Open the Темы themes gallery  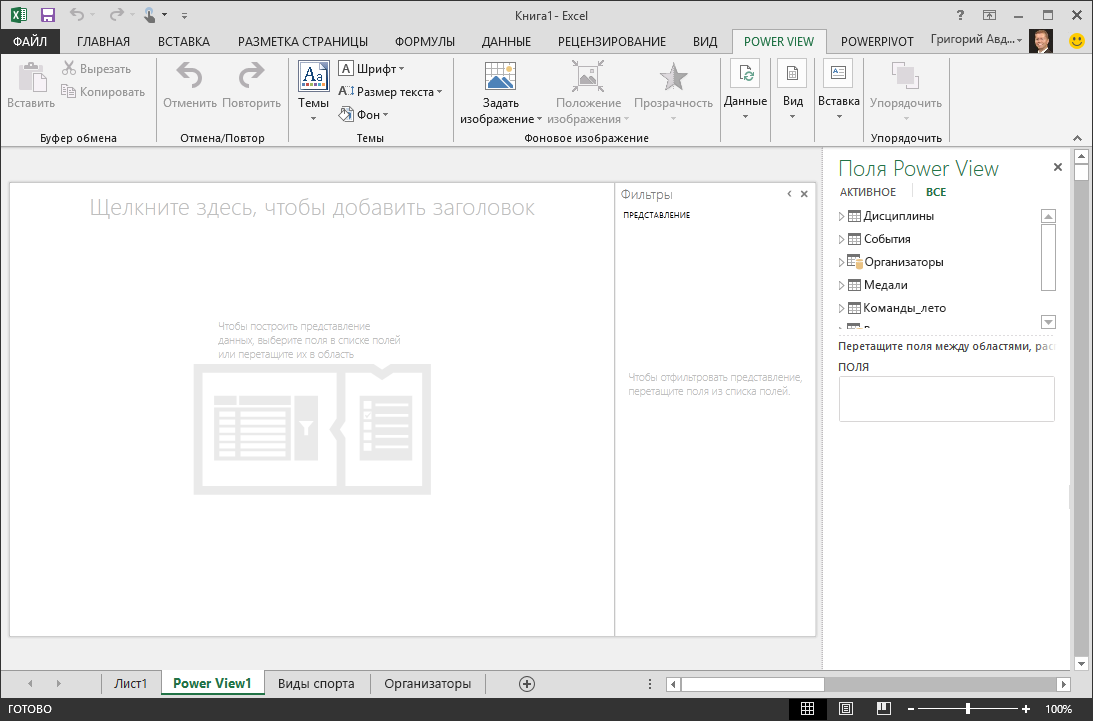(314, 91)
